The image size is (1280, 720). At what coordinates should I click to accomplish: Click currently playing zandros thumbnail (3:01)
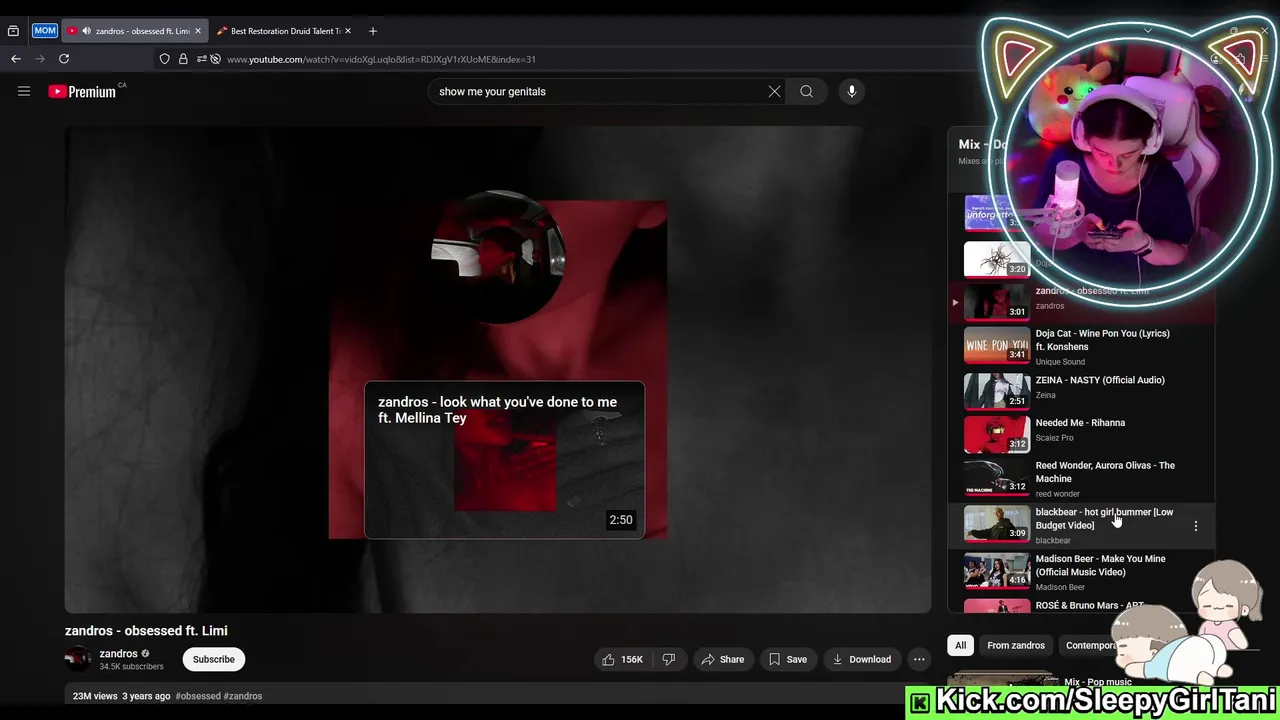(x=997, y=302)
